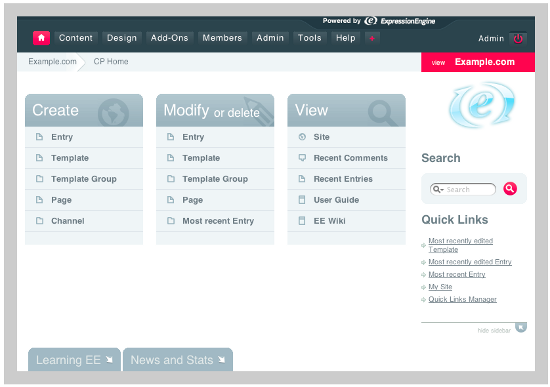Hide the sidebar with arrow icon
550x387 pixels.
[521, 327]
